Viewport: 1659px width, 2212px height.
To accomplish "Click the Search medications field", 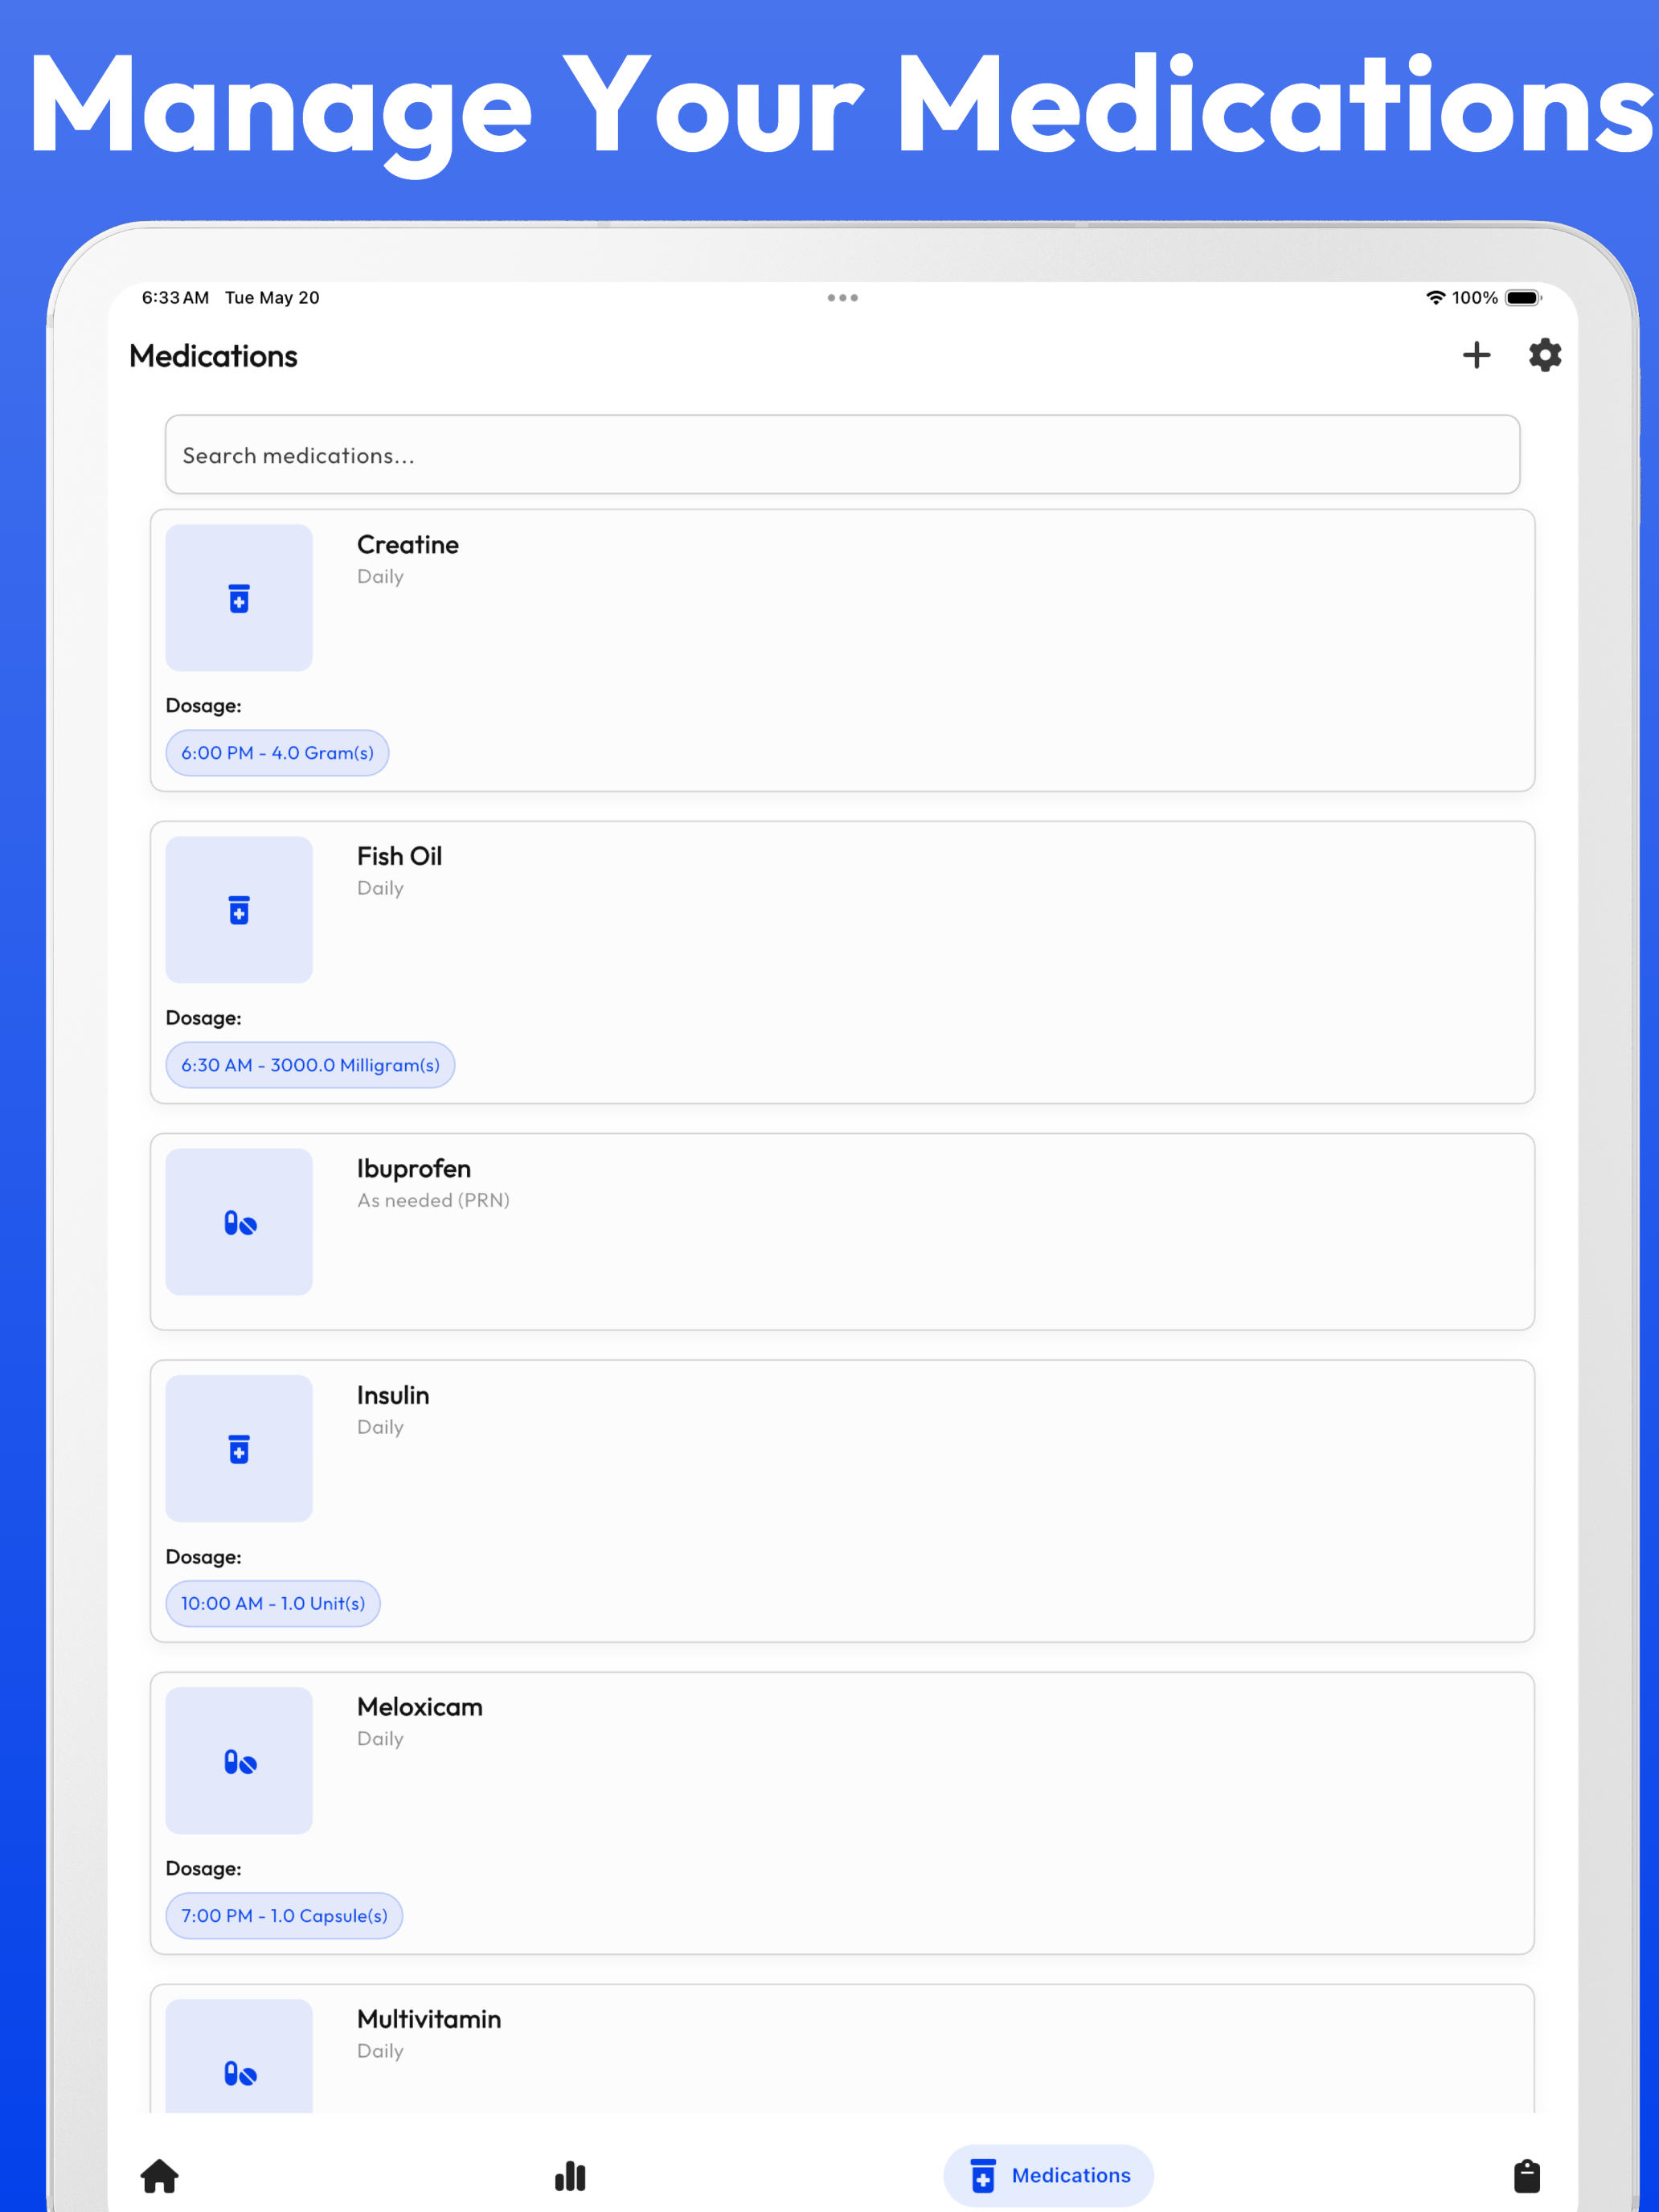I will 842,455.
